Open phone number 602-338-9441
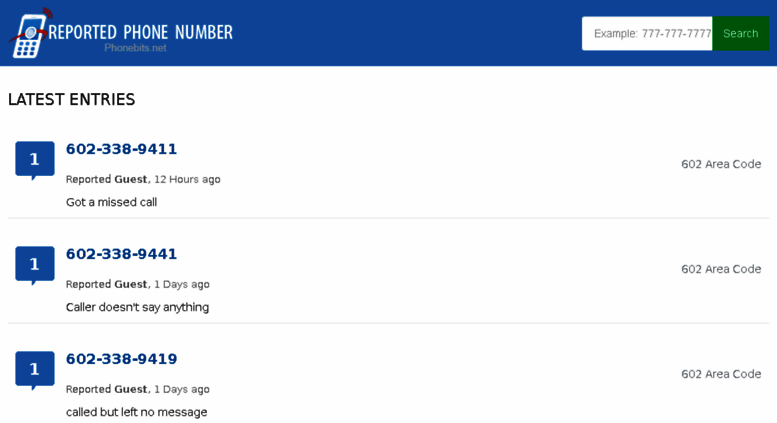 (121, 254)
